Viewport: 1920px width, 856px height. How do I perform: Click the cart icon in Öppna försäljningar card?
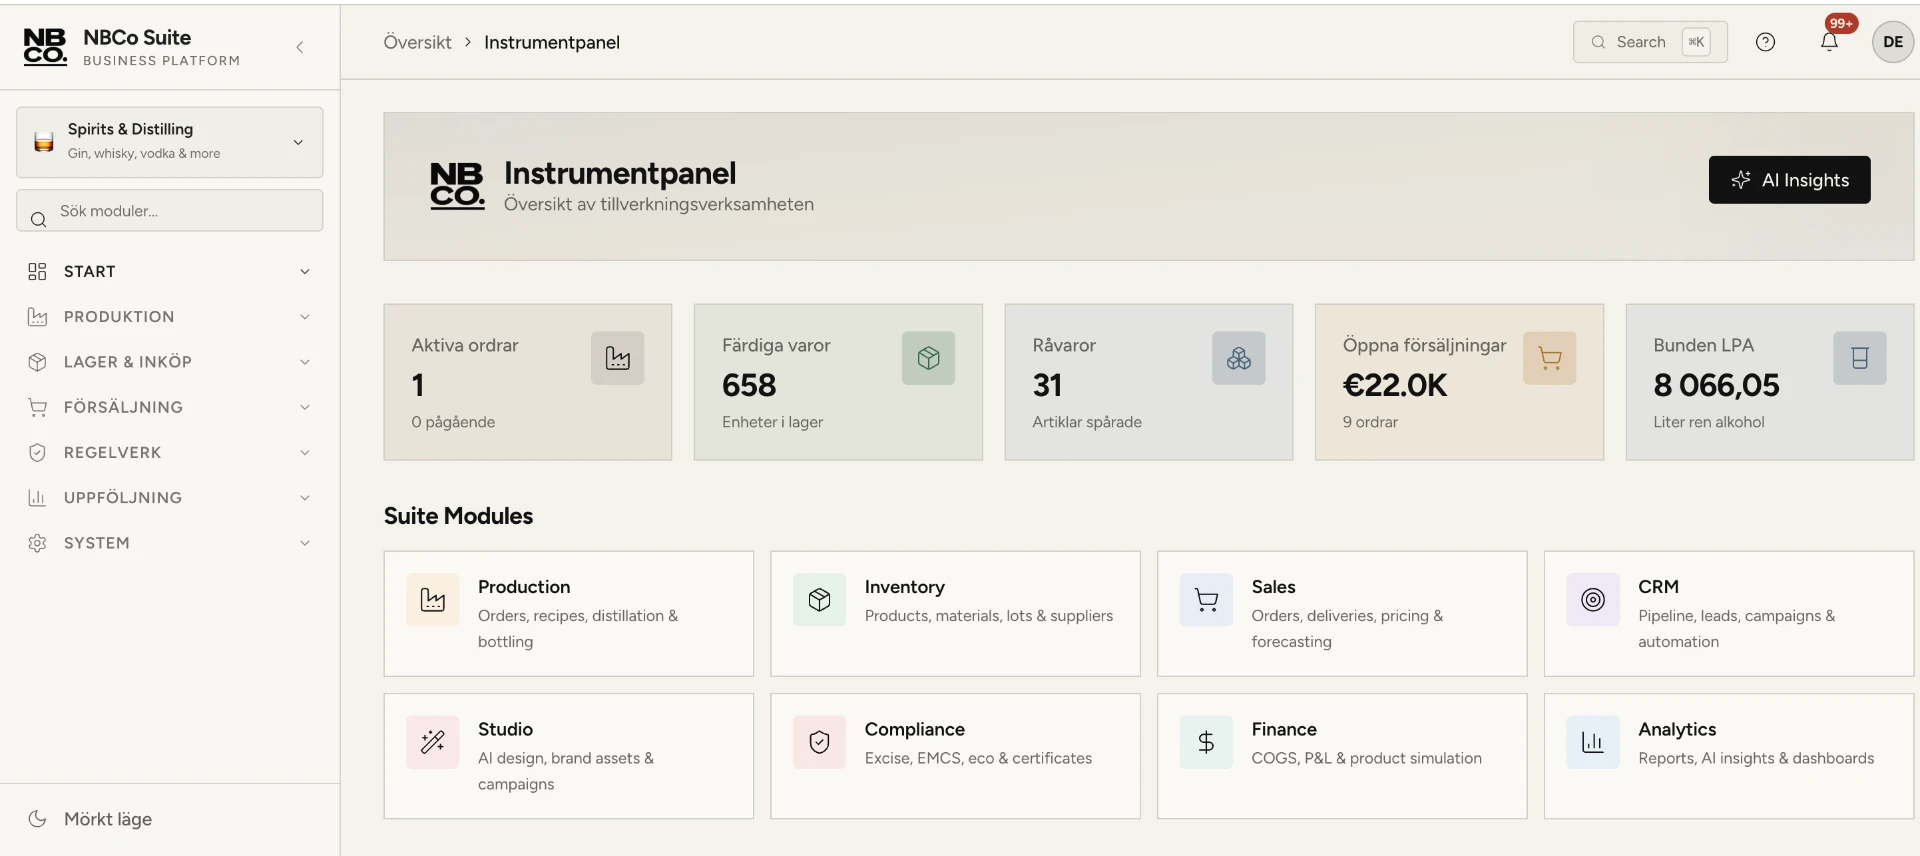(x=1549, y=358)
